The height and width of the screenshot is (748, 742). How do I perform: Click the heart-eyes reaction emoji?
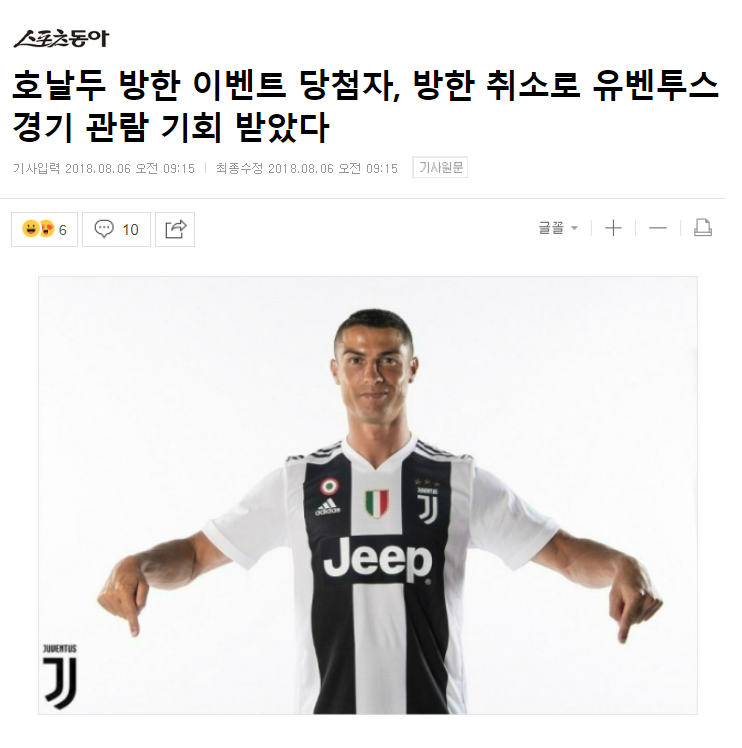(47, 229)
